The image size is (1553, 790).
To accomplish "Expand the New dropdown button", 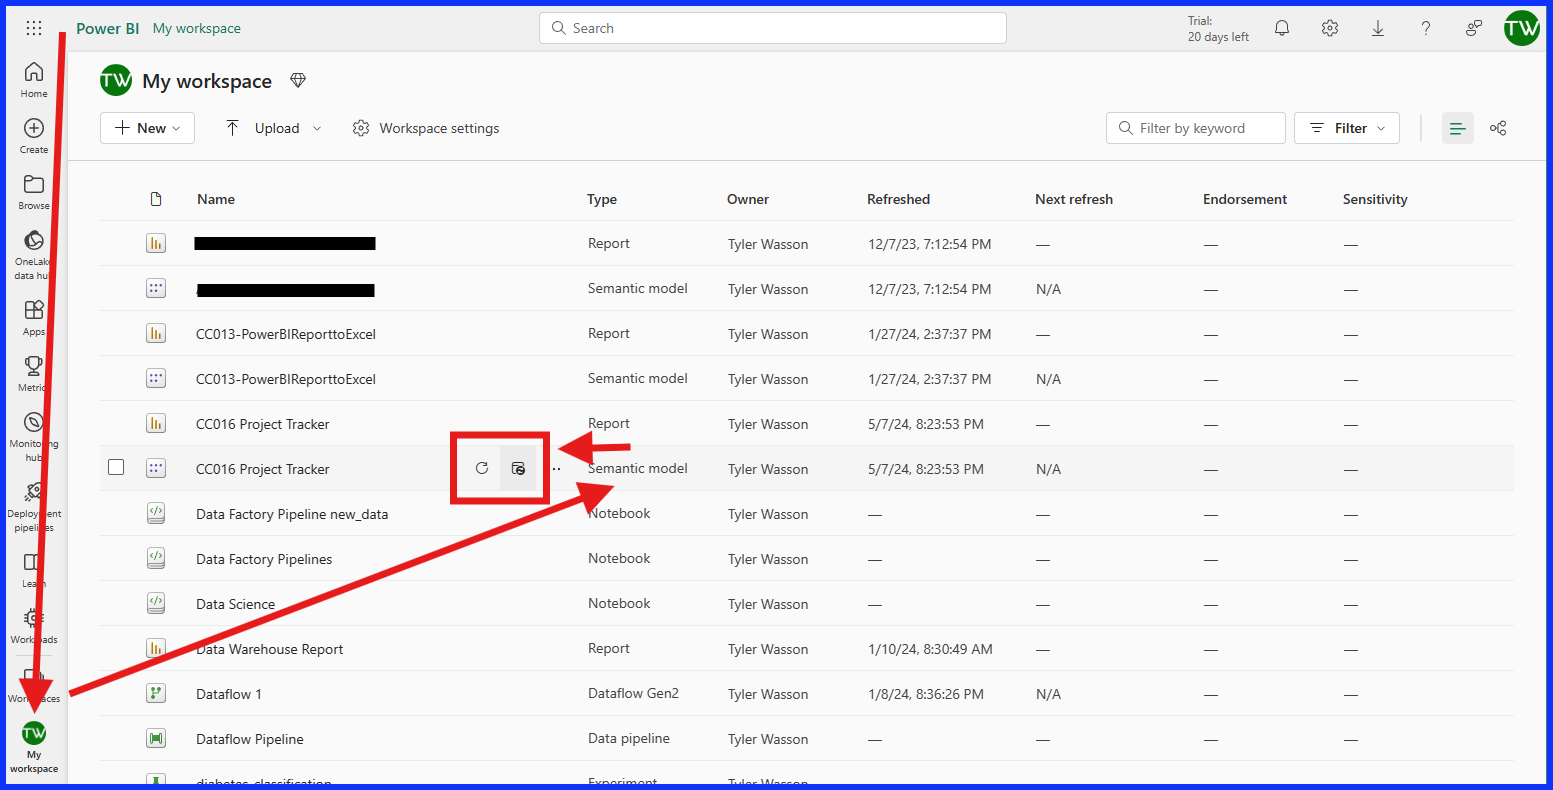I will point(147,128).
